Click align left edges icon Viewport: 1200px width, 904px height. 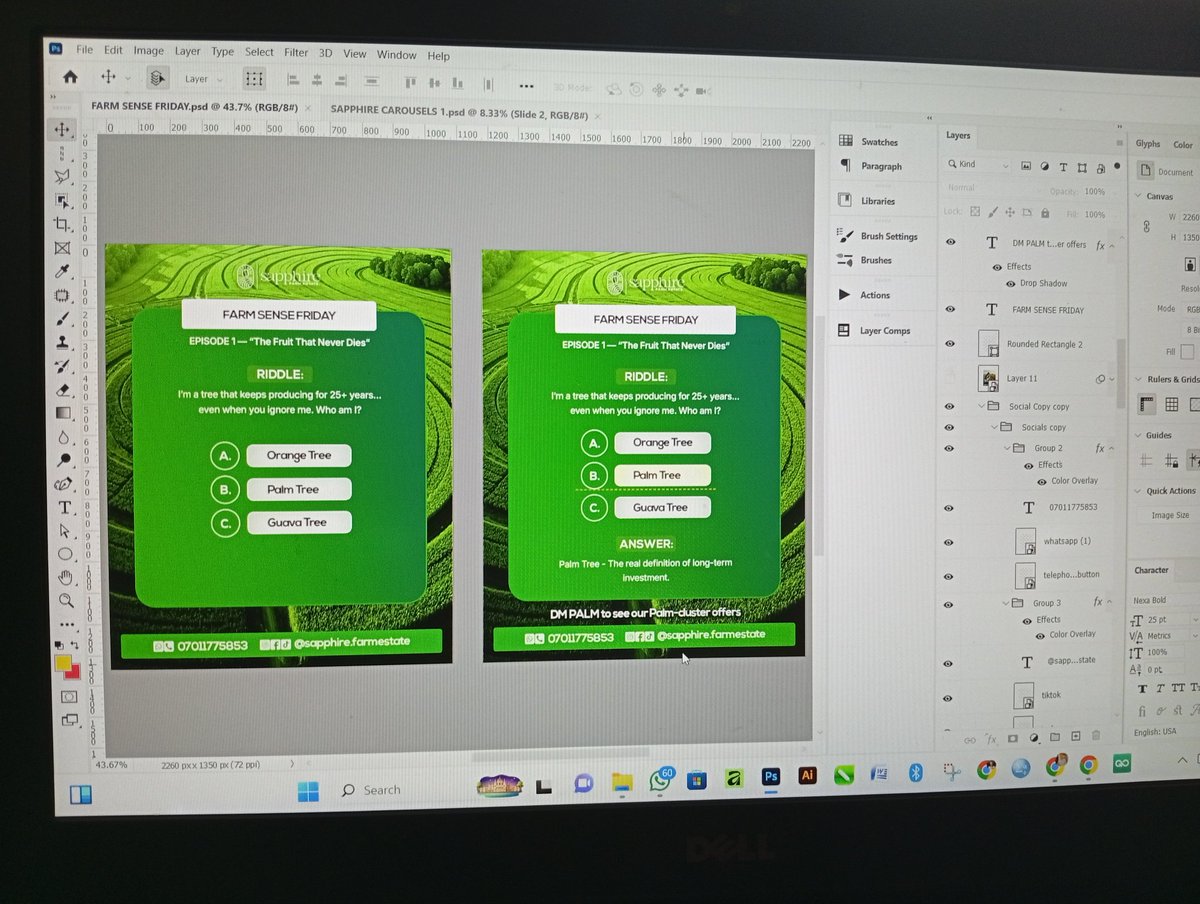(x=294, y=80)
